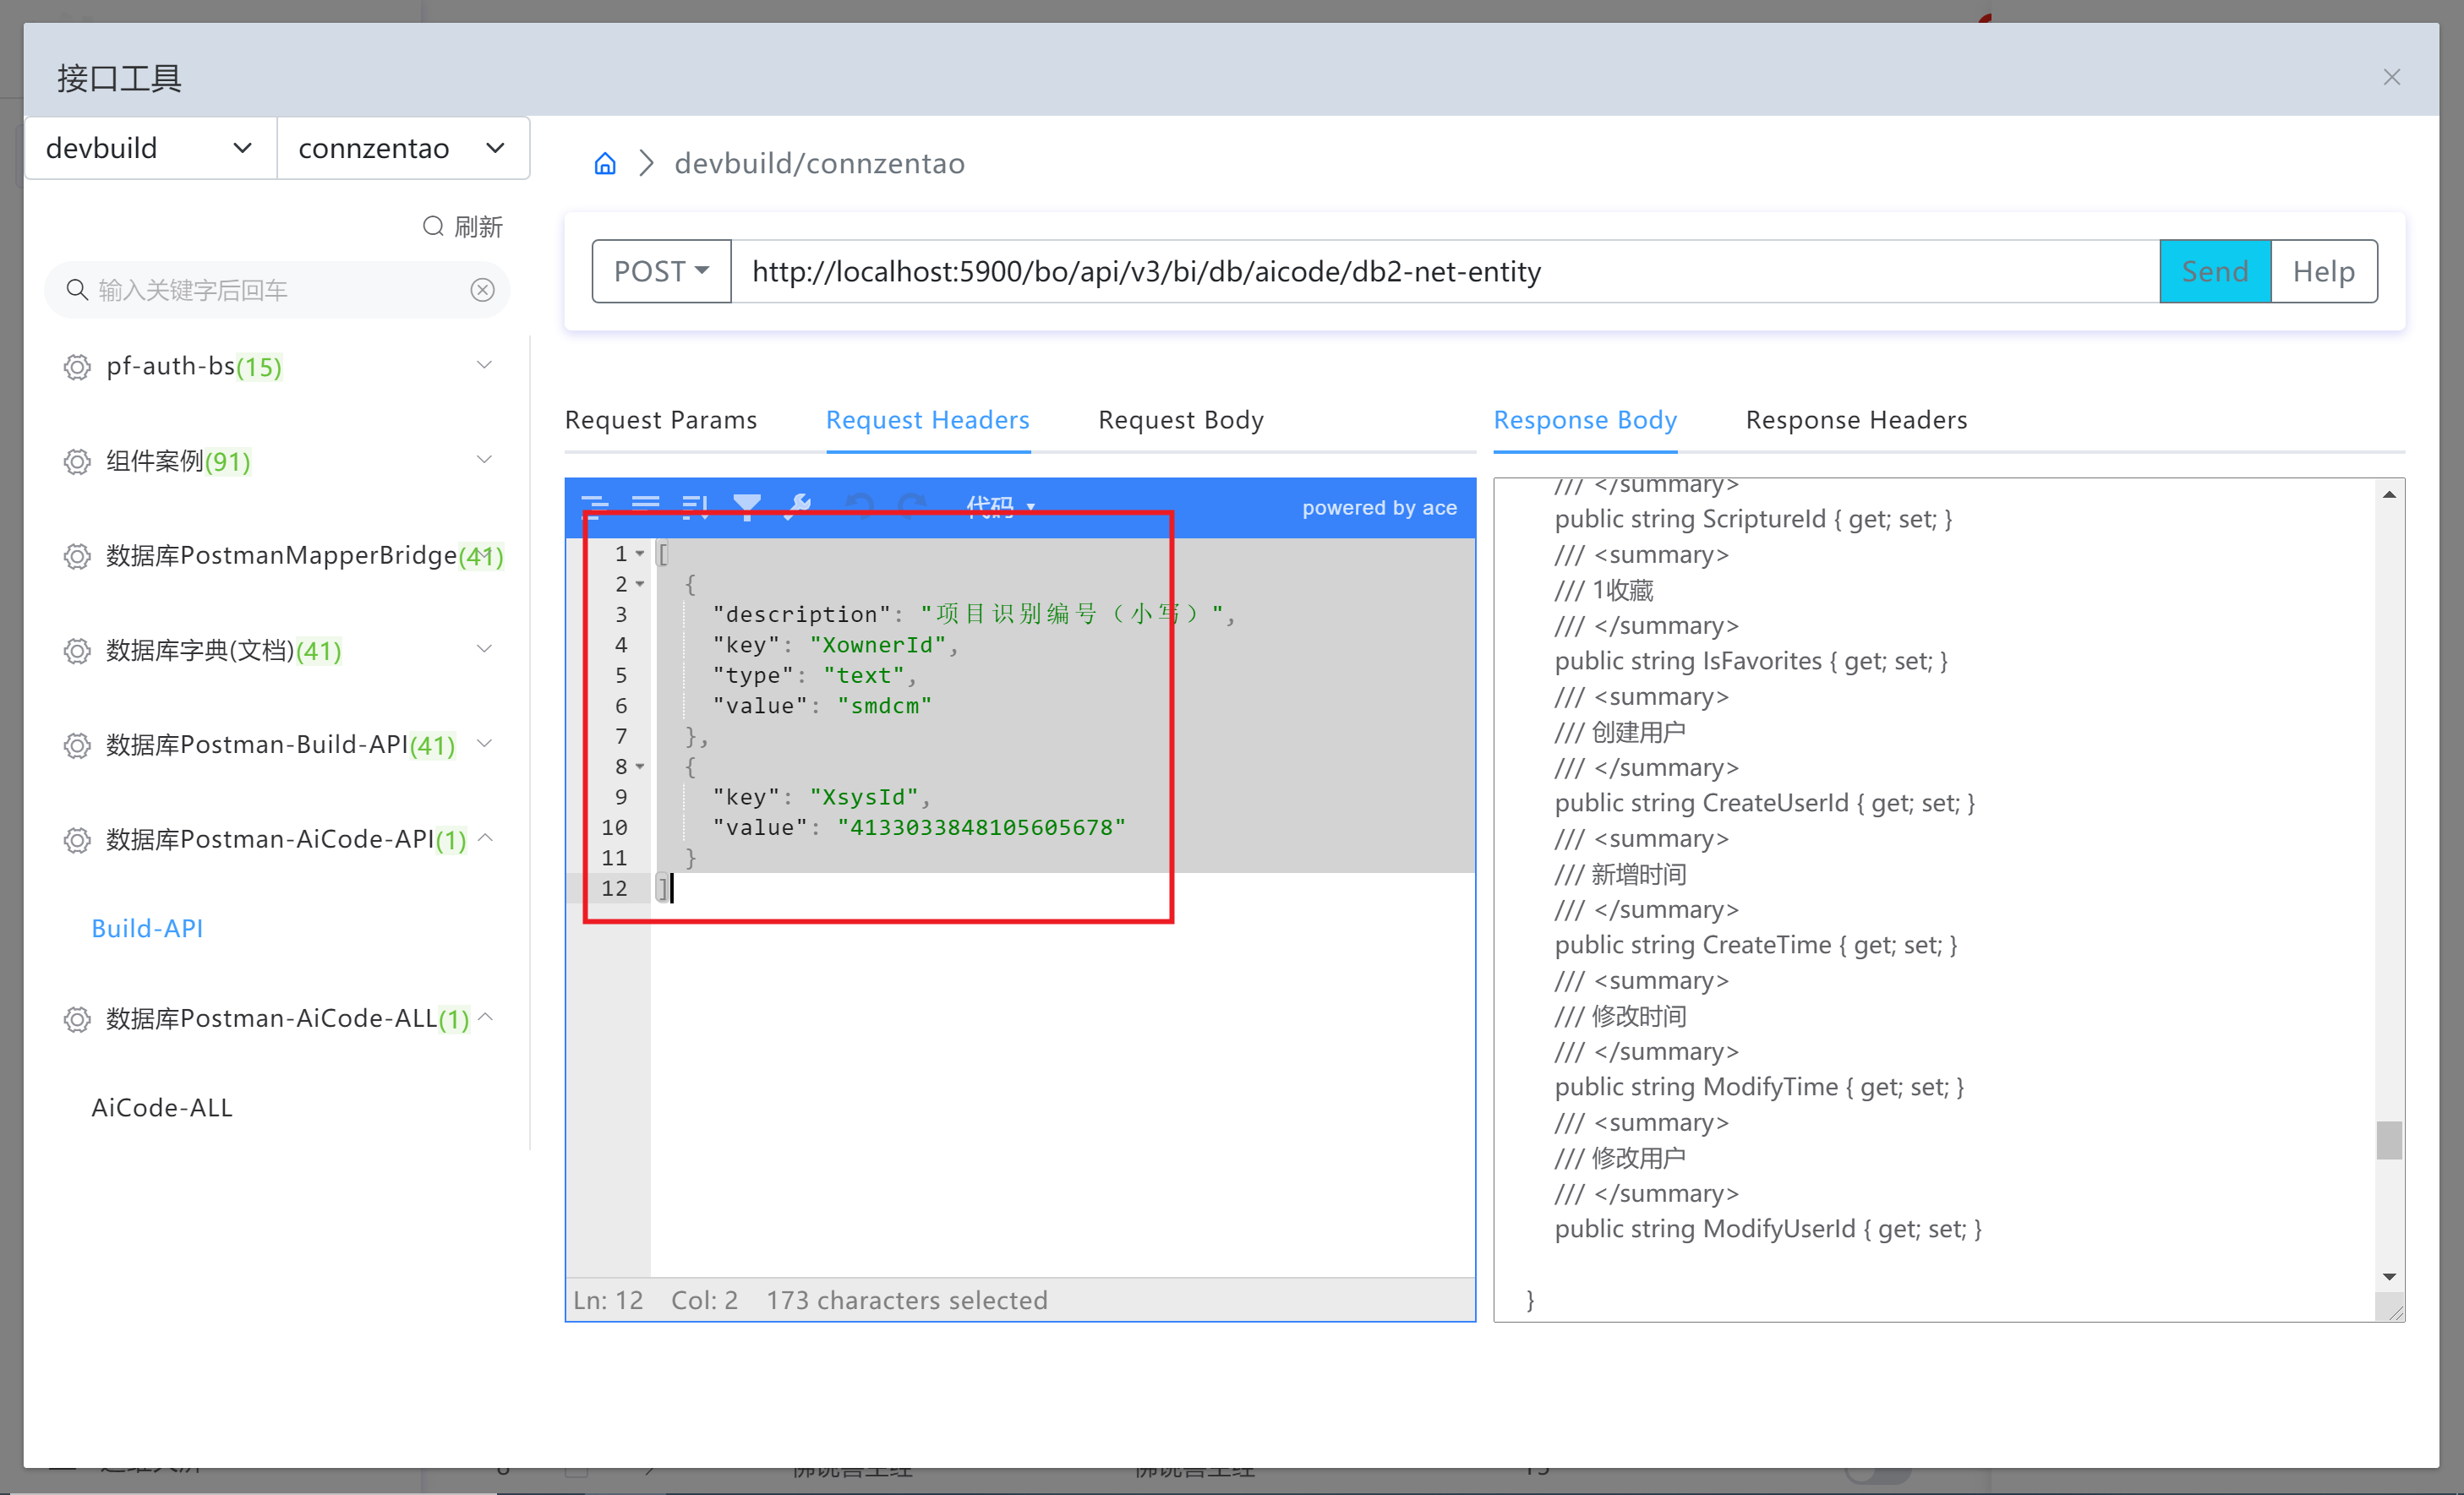The image size is (2464, 1495).
Task: Click the Send button
Action: click(2215, 271)
